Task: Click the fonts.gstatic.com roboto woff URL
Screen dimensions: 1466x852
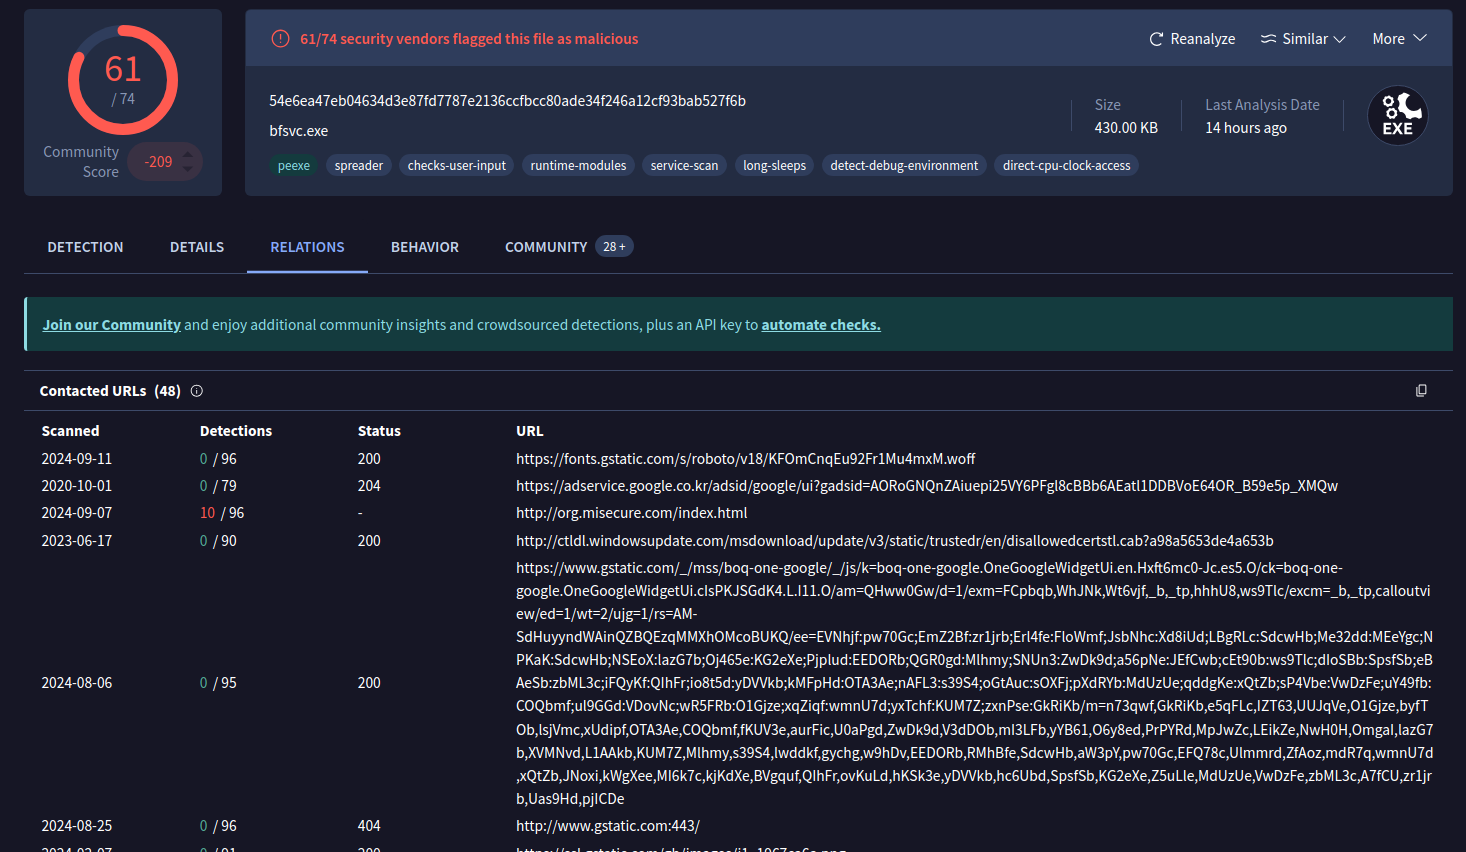Action: click(x=745, y=459)
